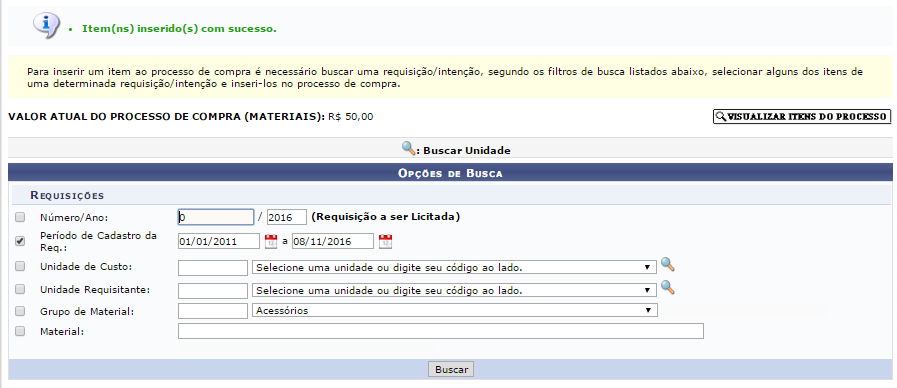The image size is (897, 388).
Task: Click the info speech bubble icon
Action: point(46,25)
